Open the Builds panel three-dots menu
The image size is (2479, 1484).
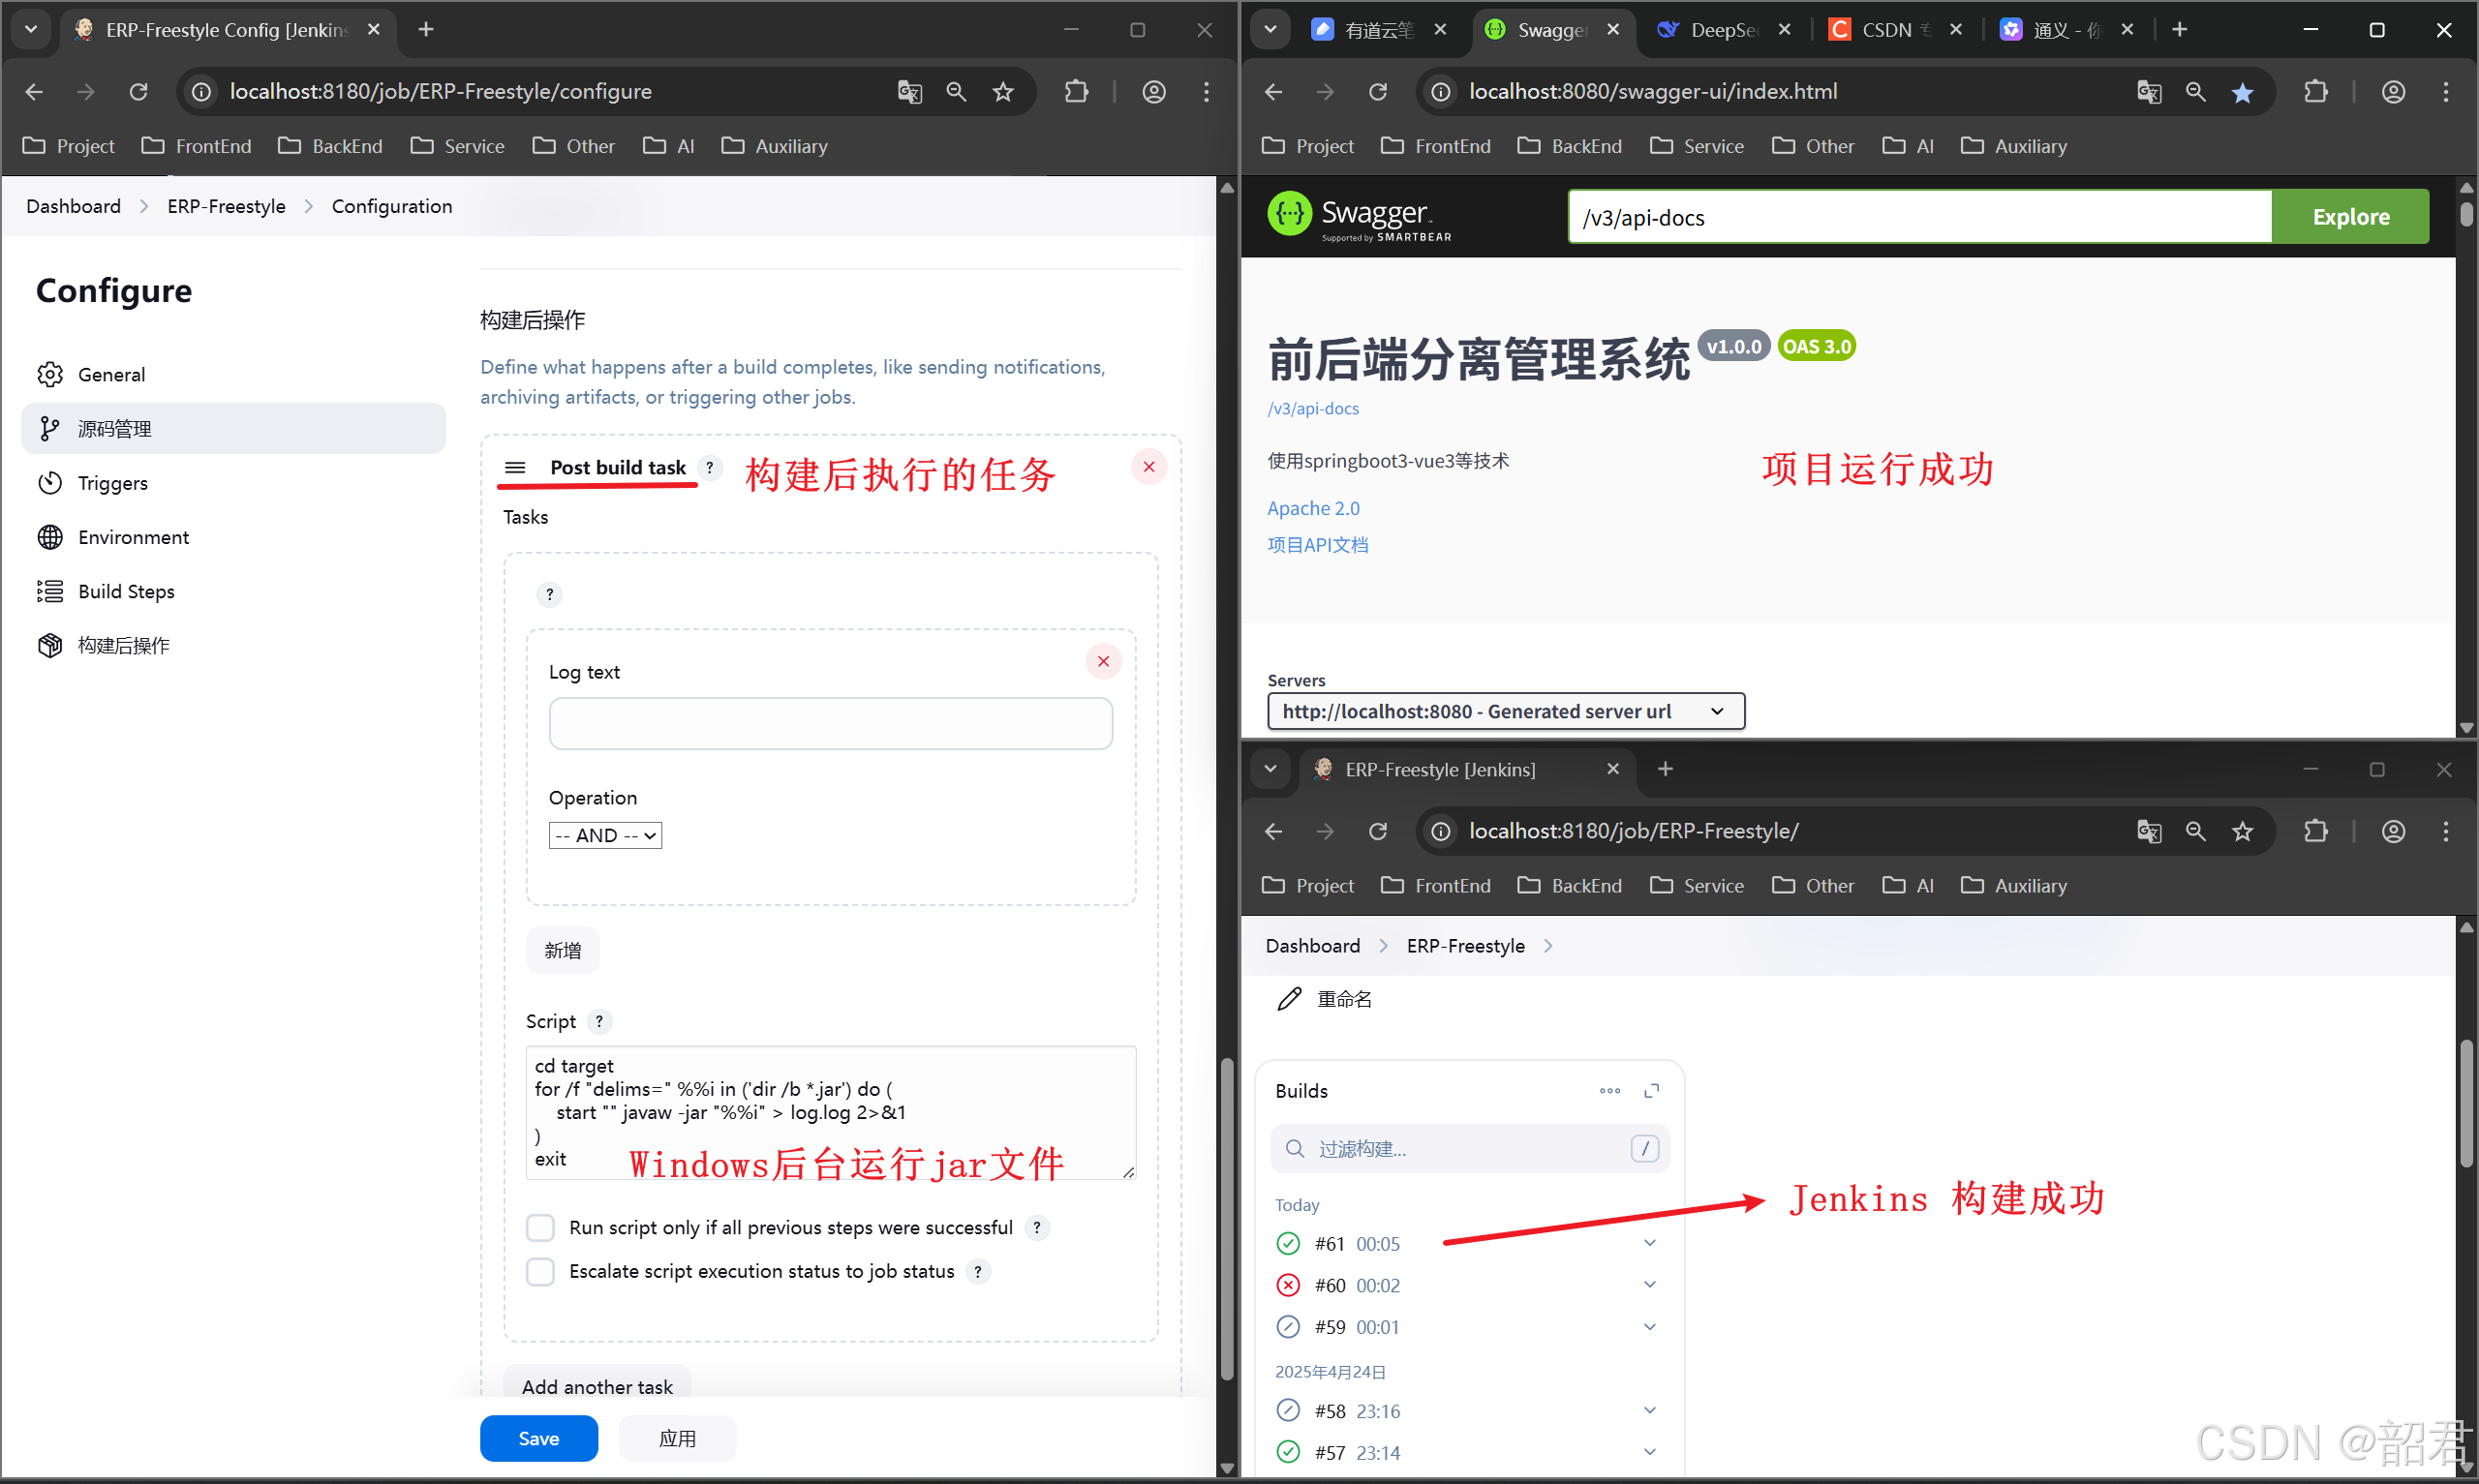[1609, 1090]
